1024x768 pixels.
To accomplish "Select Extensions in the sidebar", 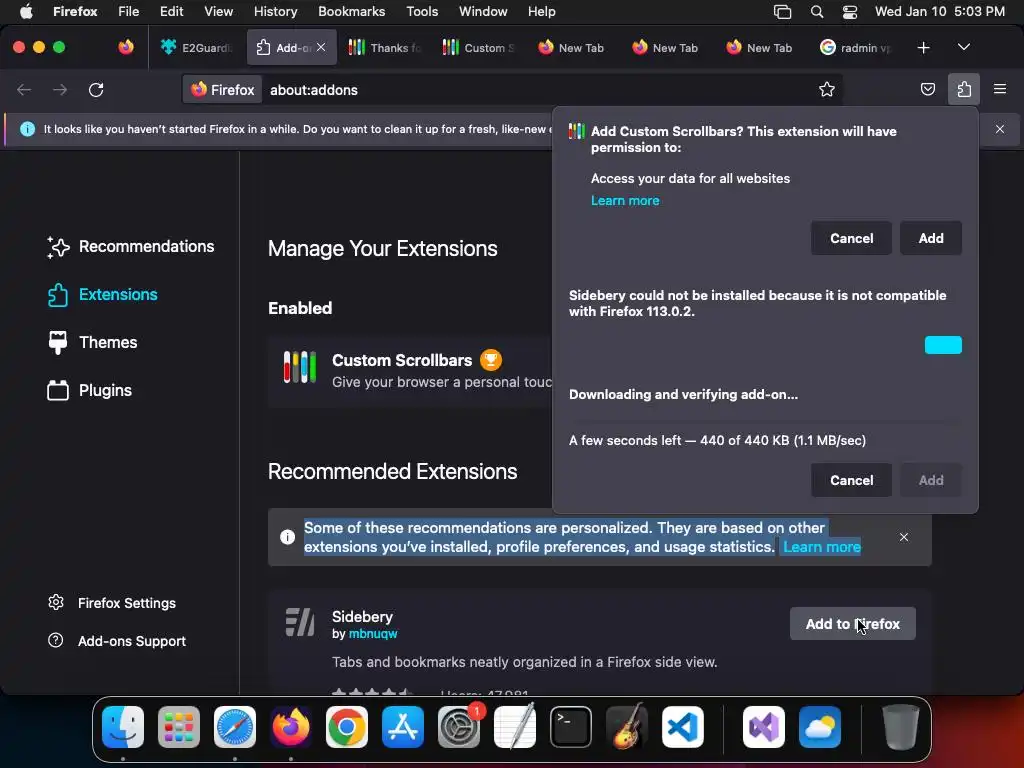I will 102,295.
